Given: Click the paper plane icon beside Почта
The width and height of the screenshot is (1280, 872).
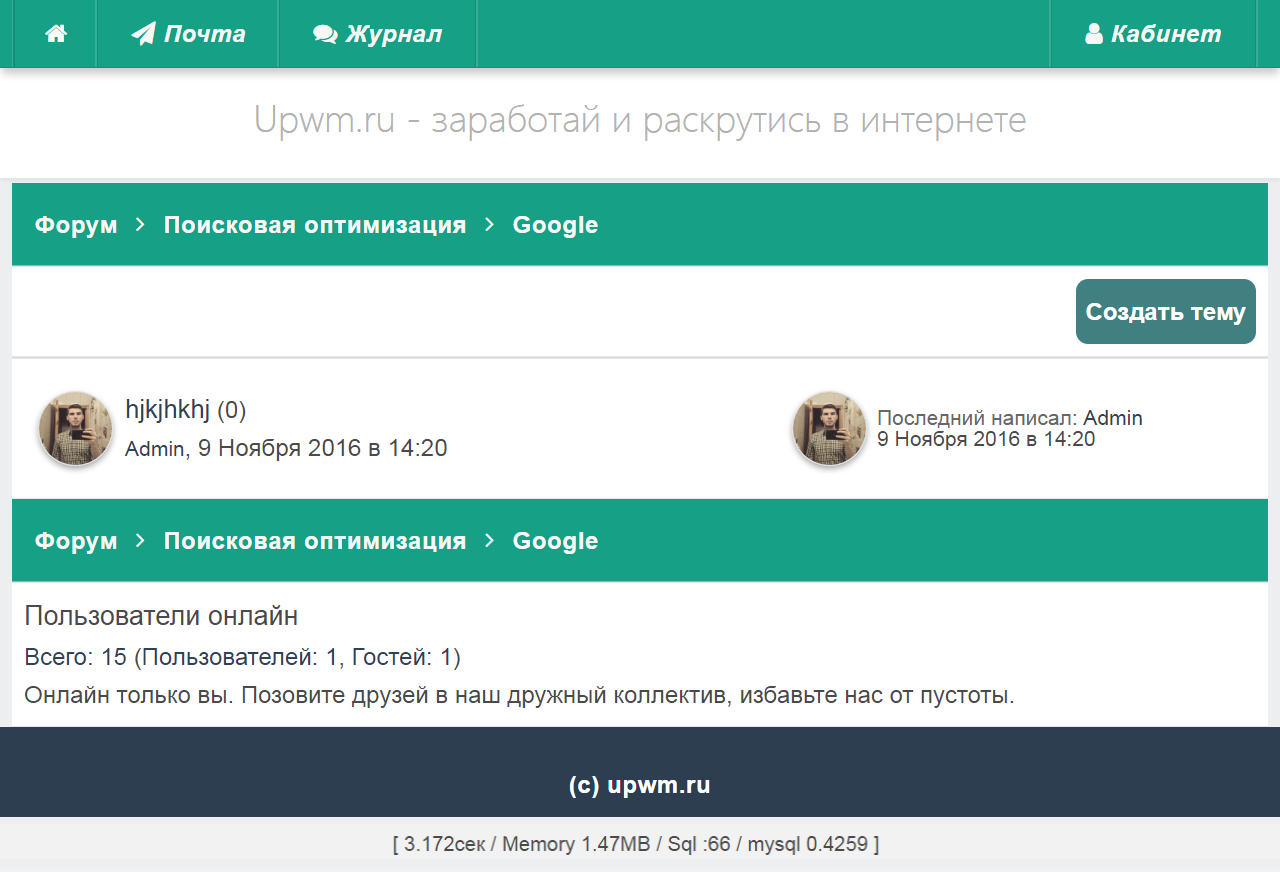Looking at the screenshot, I should point(144,34).
